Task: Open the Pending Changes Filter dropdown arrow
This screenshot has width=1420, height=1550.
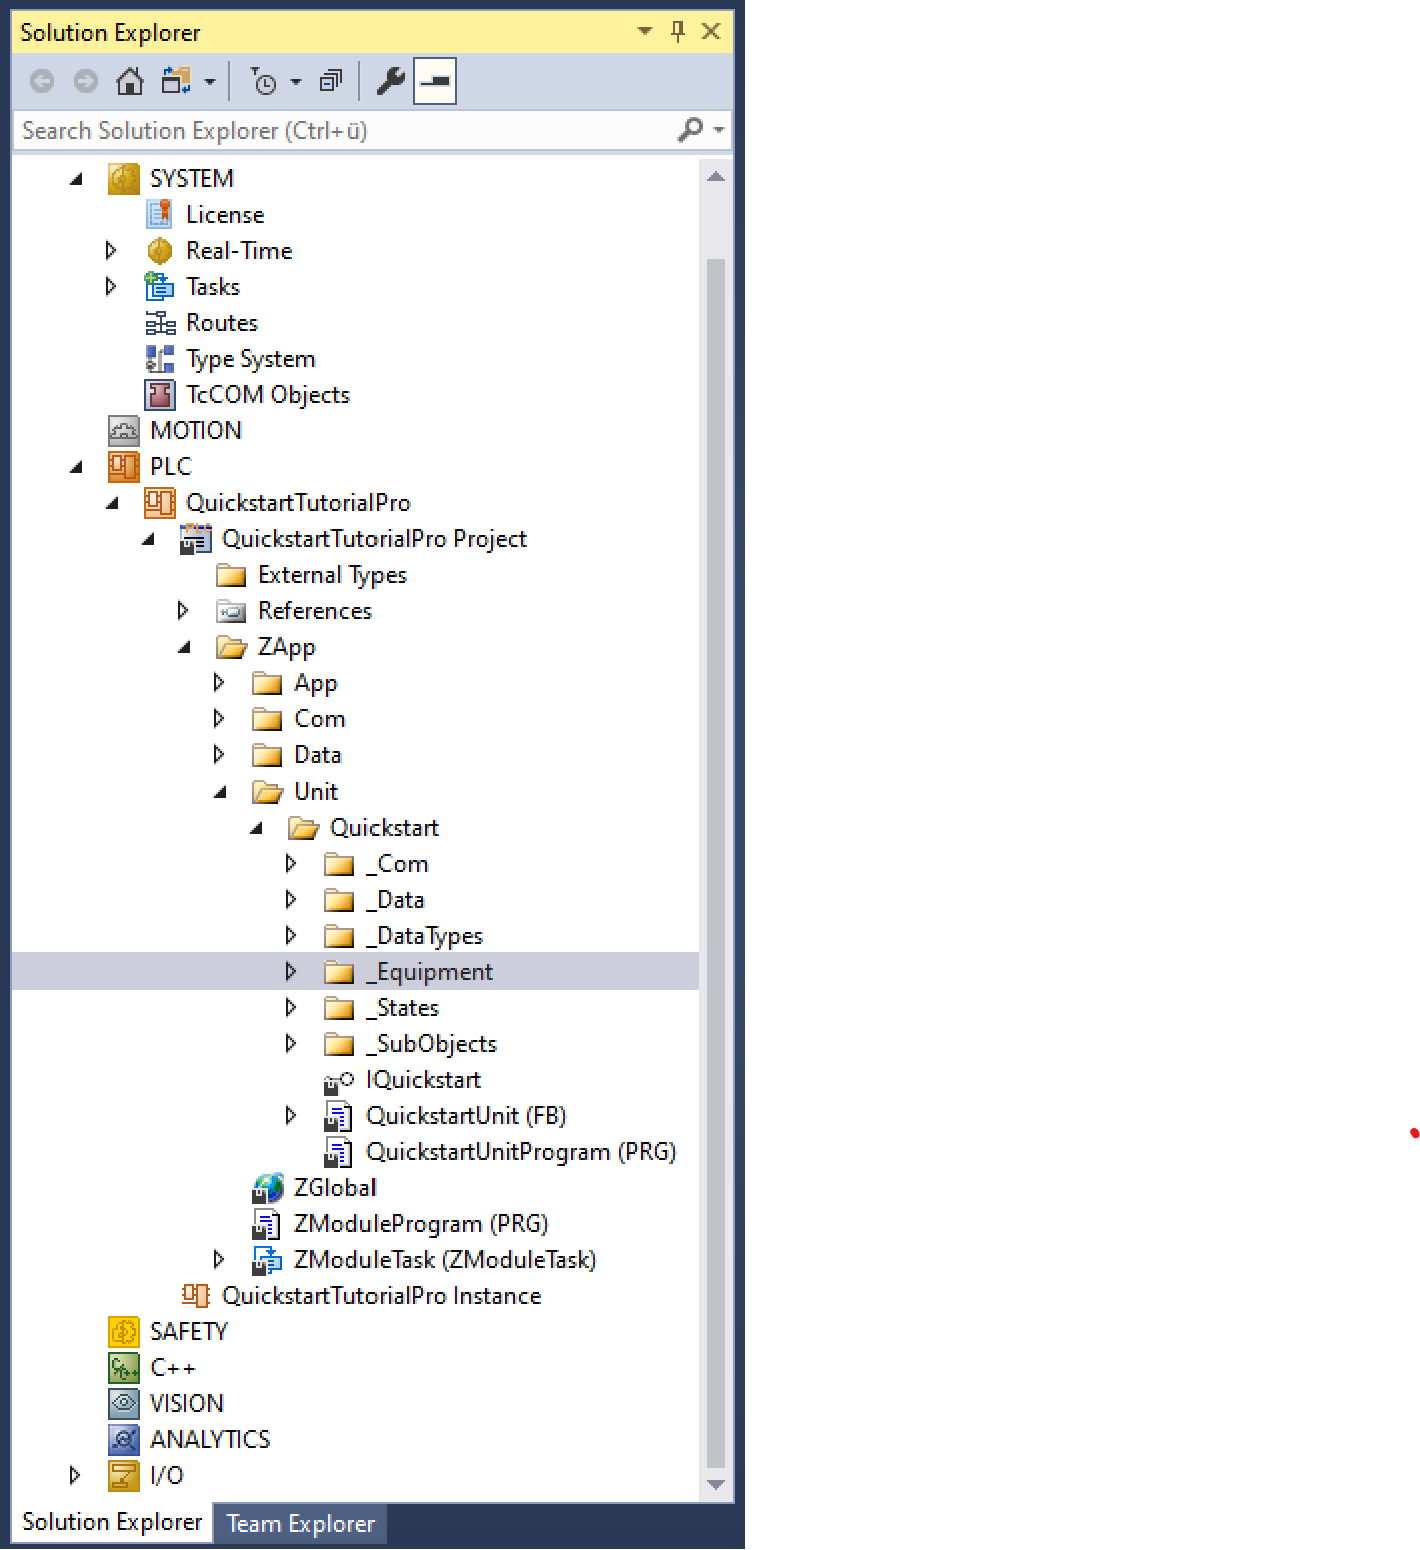Action: pos(296,82)
